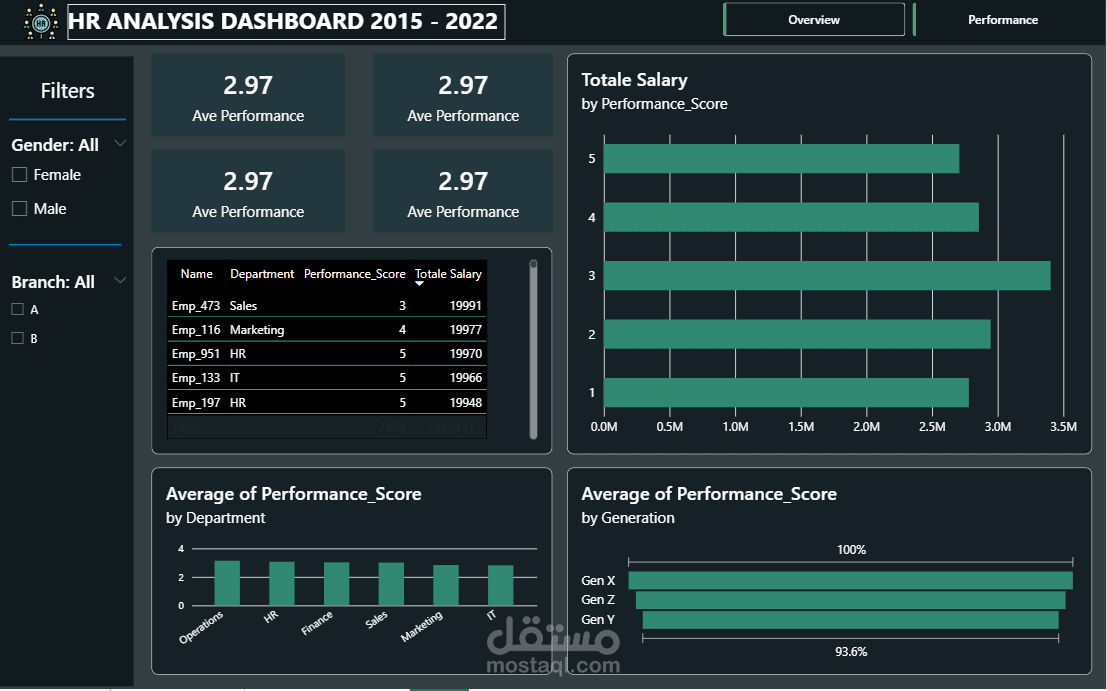
Task: Click the Totale Salary sort arrow icon
Action: [x=419, y=284]
